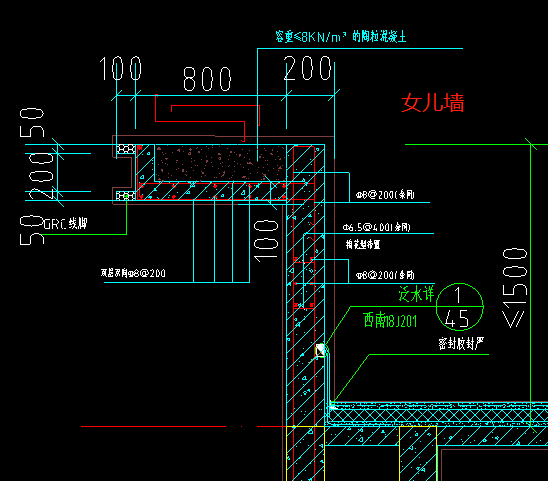Click the 'φ6.5@400(余同)' rebar label
Screen dimensions: 548x481
(377, 228)
